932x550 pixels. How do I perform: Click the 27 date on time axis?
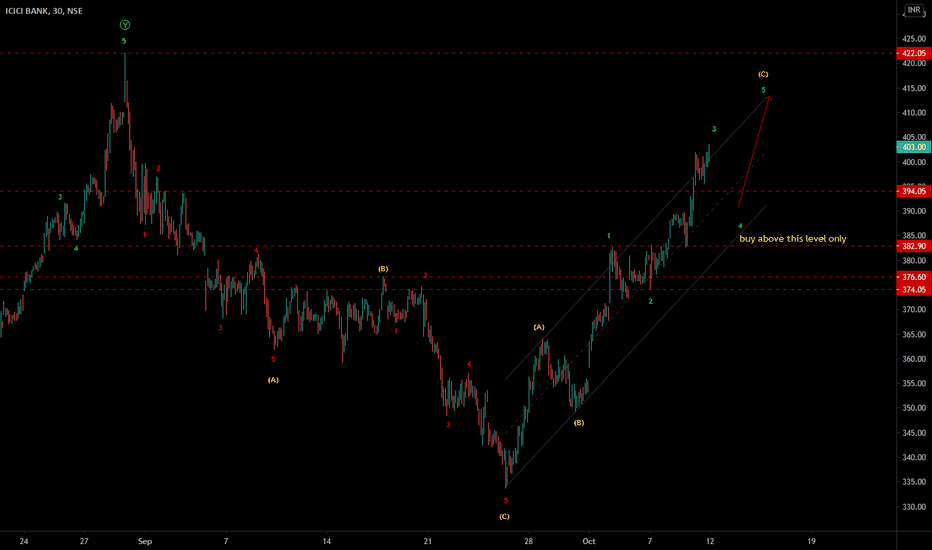click(84, 541)
